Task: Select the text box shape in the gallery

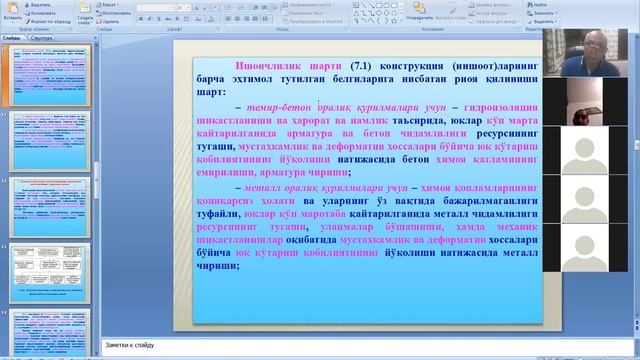Action: 356,5
